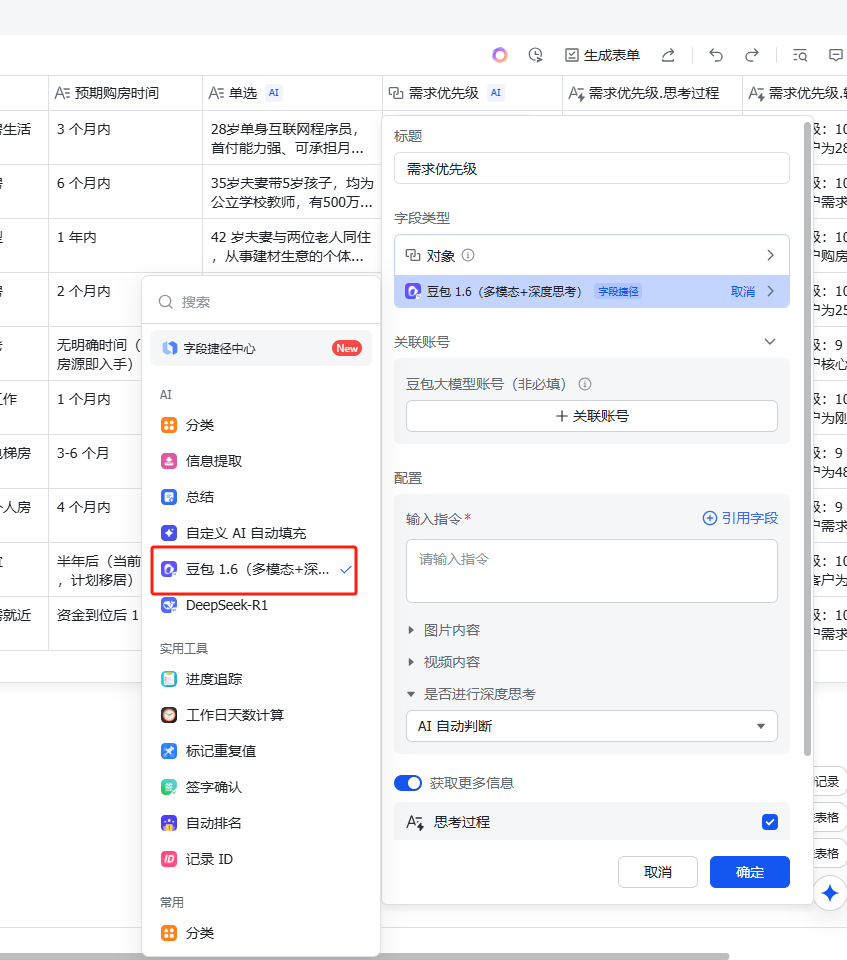Open the colorful AI assistant ring icon
The height and width of the screenshot is (960, 847).
tap(500, 55)
